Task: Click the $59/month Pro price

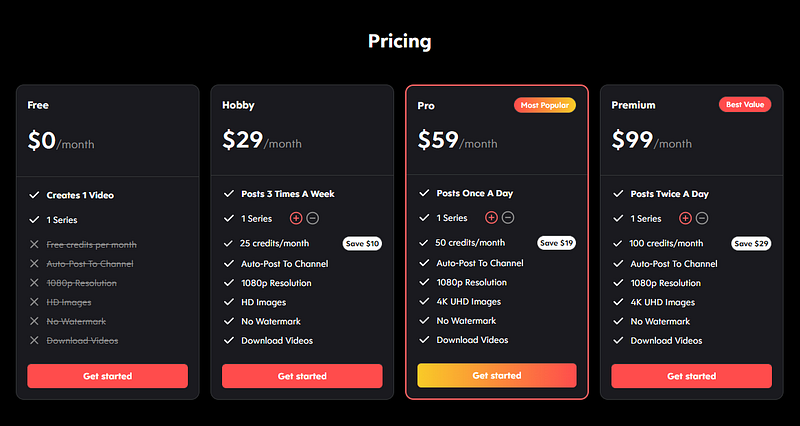Action: [457, 140]
